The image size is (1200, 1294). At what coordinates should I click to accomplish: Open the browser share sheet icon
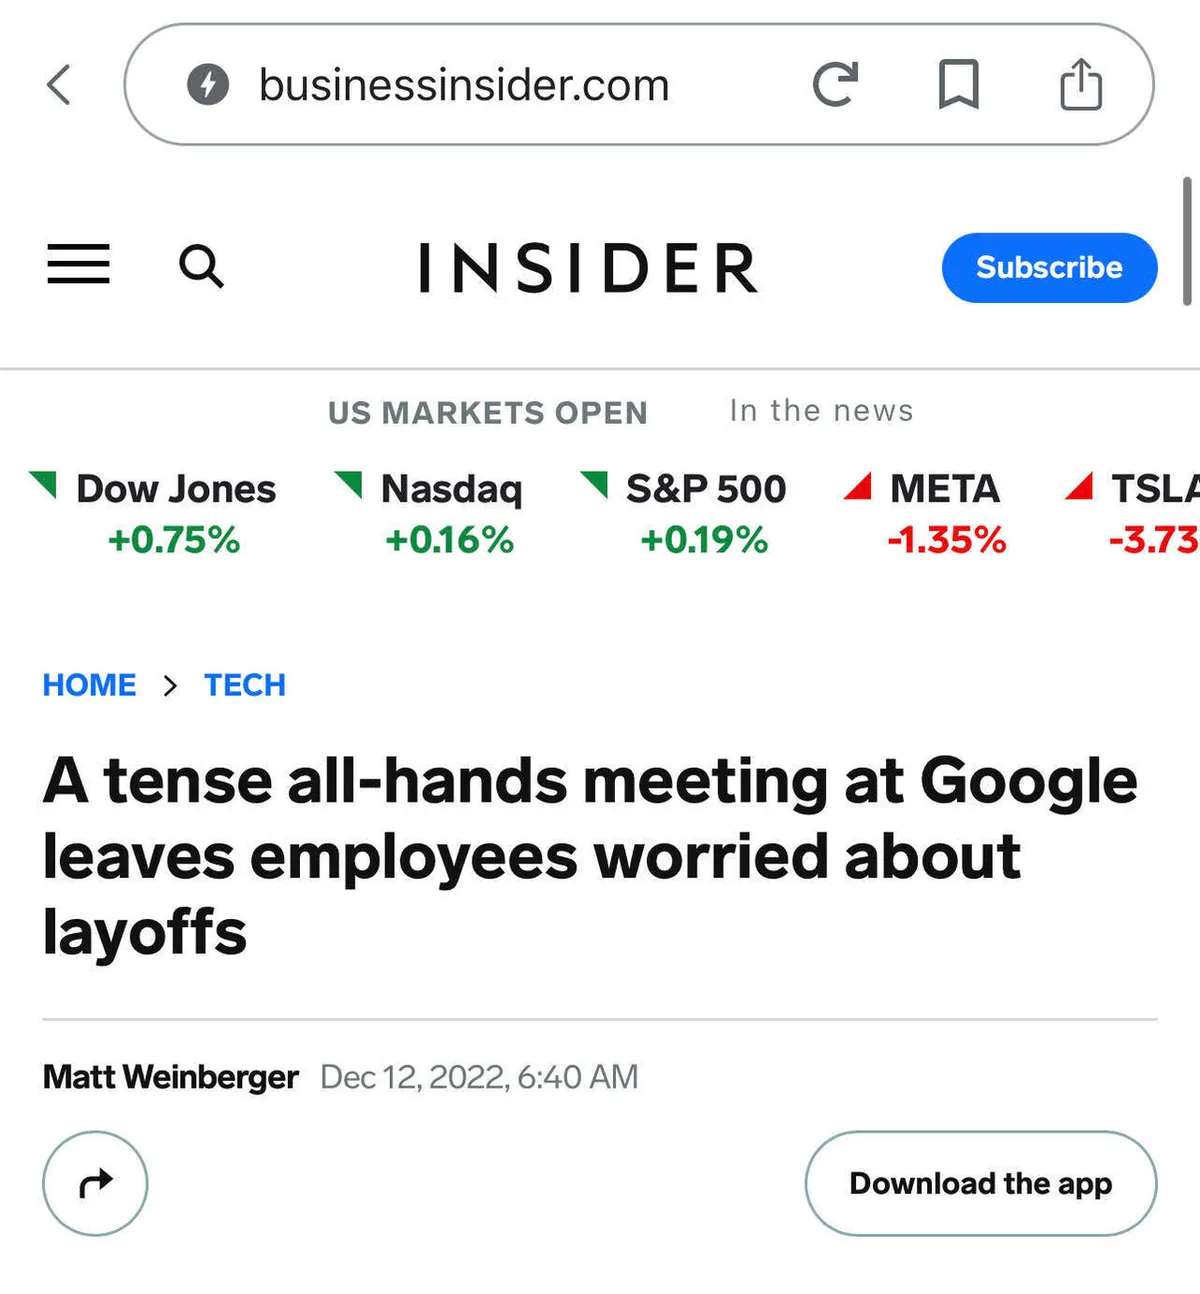tap(1081, 85)
